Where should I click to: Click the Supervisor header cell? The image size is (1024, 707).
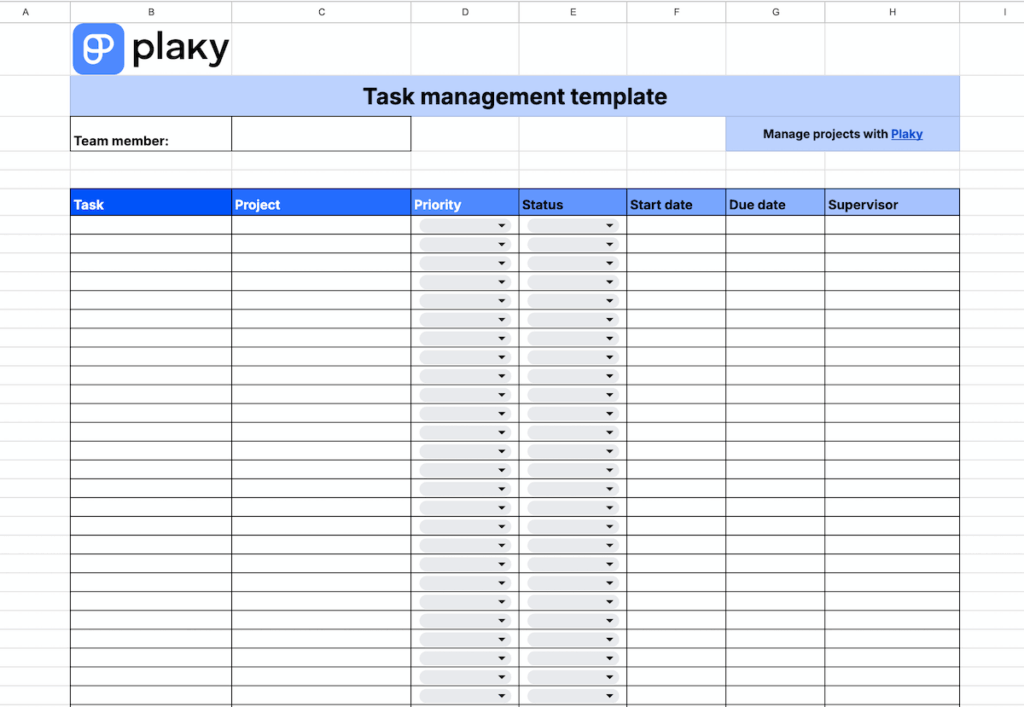pyautogui.click(x=890, y=203)
